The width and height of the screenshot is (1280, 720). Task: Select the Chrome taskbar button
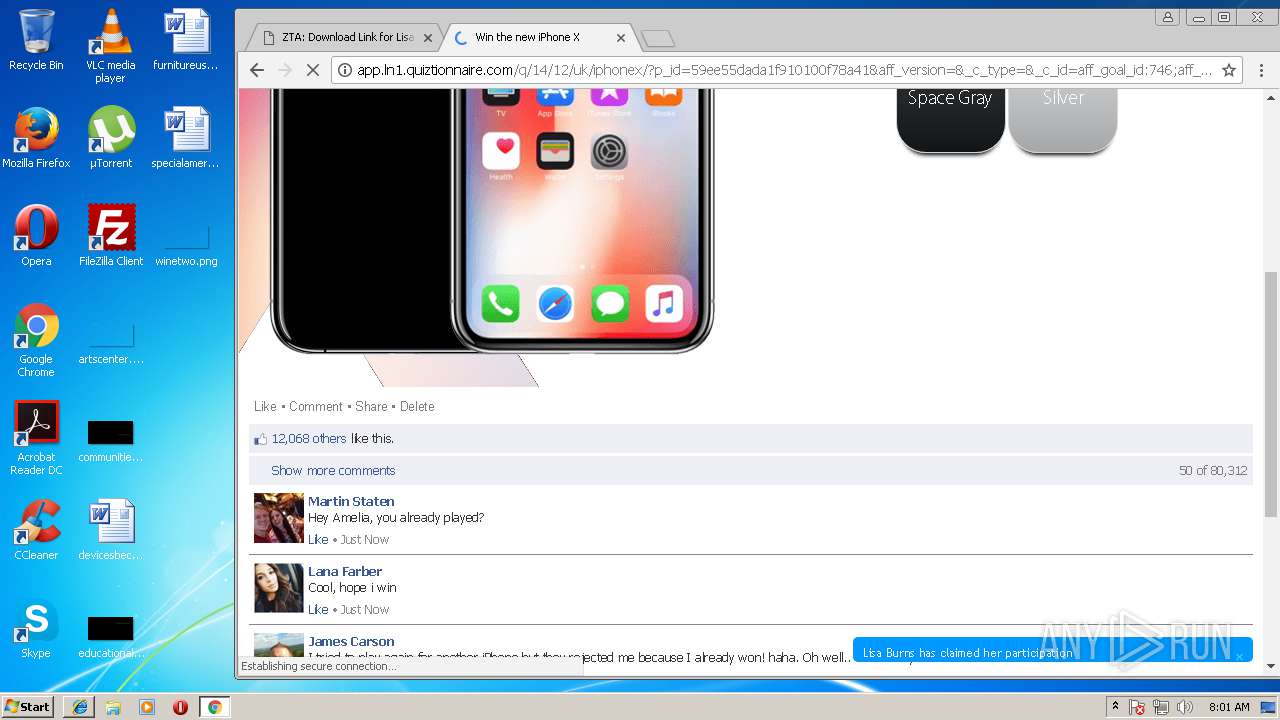click(214, 707)
